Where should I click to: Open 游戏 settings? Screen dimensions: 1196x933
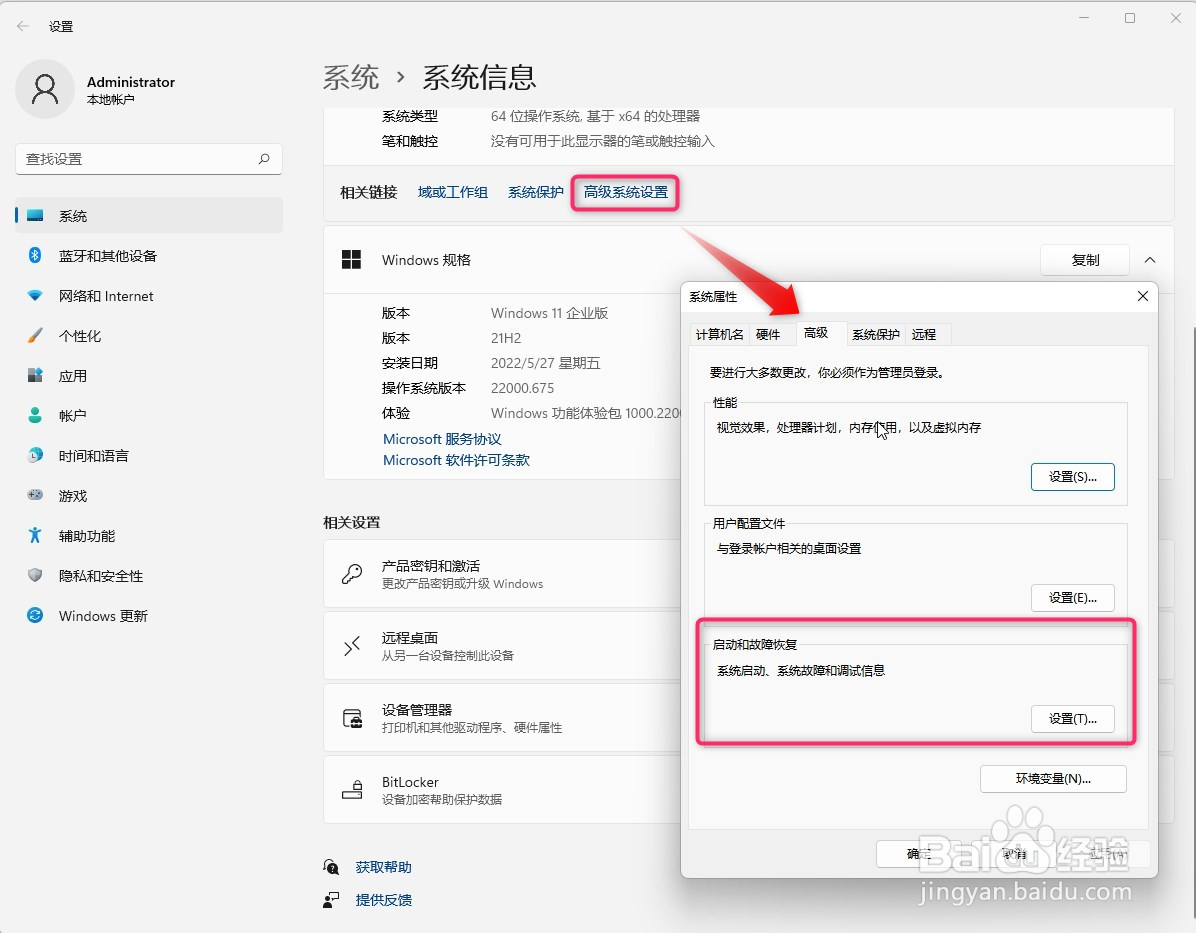[x=149, y=496]
